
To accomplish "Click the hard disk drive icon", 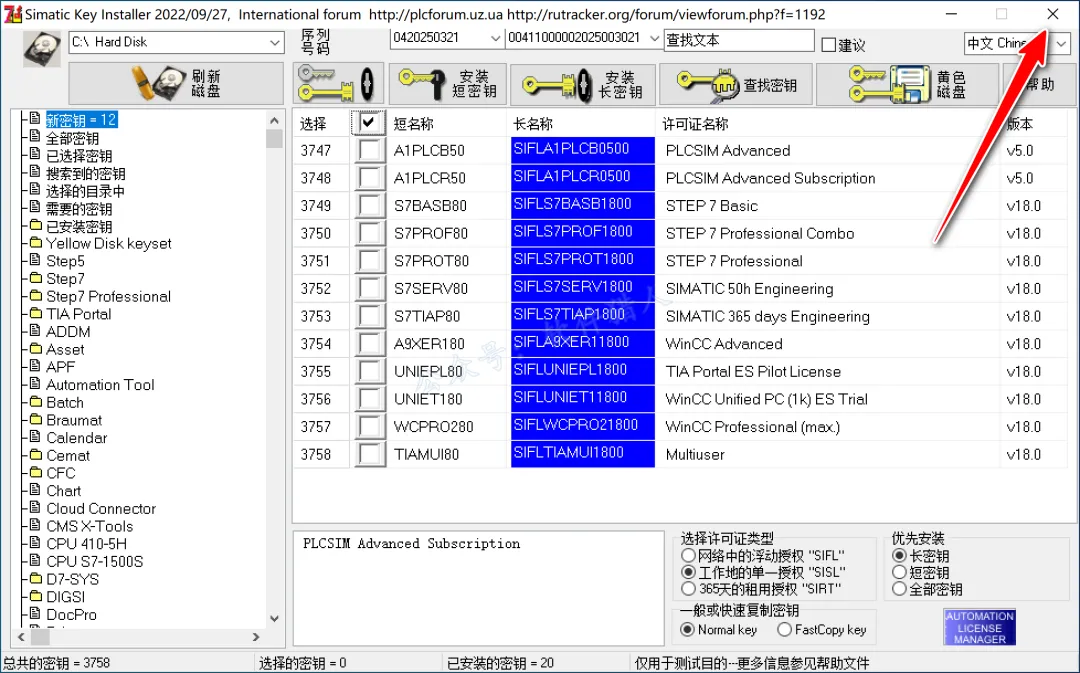I will (41, 48).
